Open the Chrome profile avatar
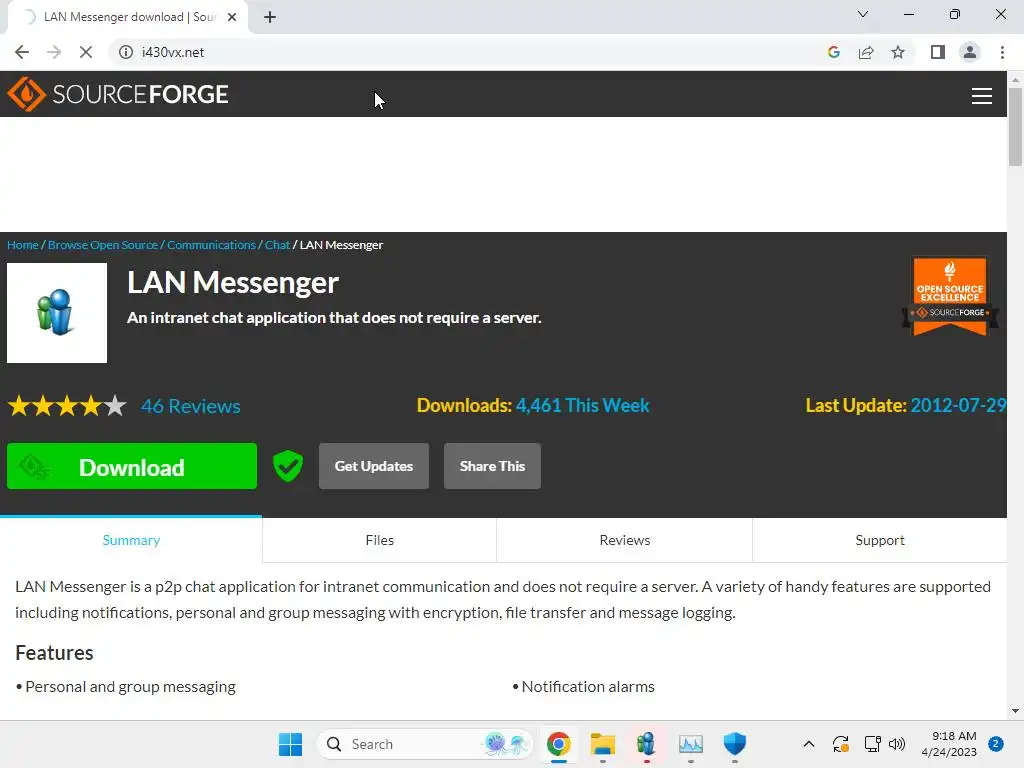This screenshot has height=768, width=1024. [x=970, y=52]
